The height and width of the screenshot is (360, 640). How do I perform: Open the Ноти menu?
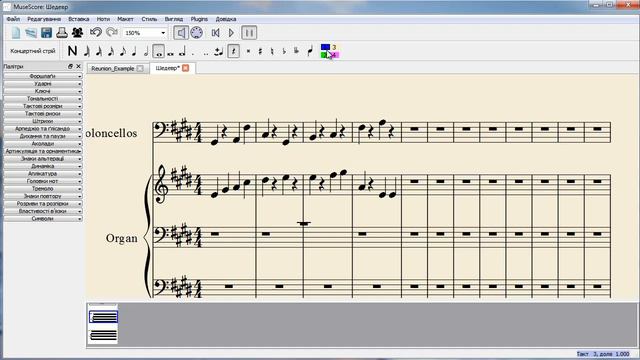(x=103, y=19)
